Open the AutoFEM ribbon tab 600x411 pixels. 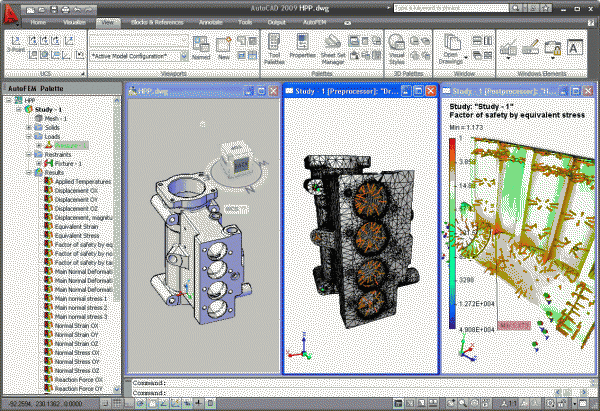(x=315, y=22)
